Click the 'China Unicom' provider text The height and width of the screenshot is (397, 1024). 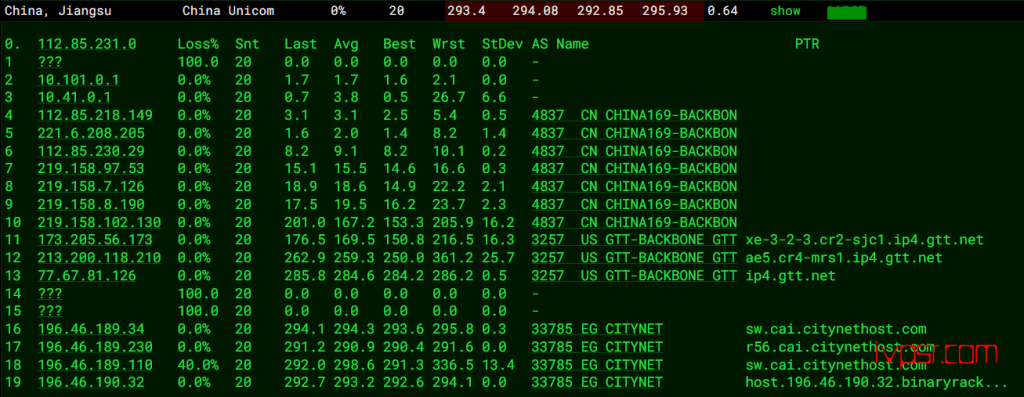[228, 11]
